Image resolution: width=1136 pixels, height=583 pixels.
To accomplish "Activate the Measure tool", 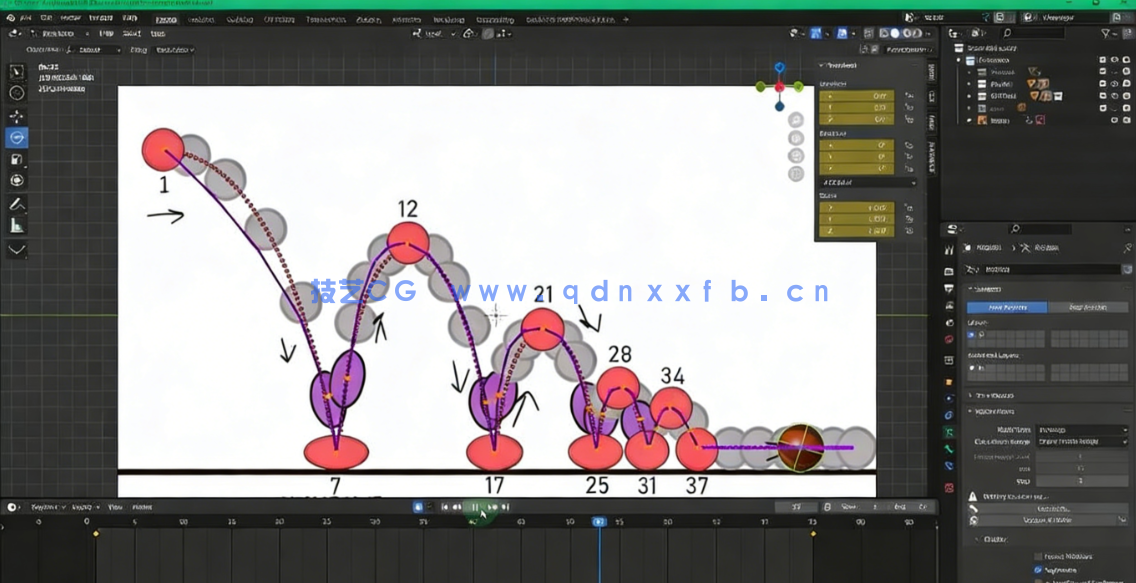I will (x=16, y=225).
